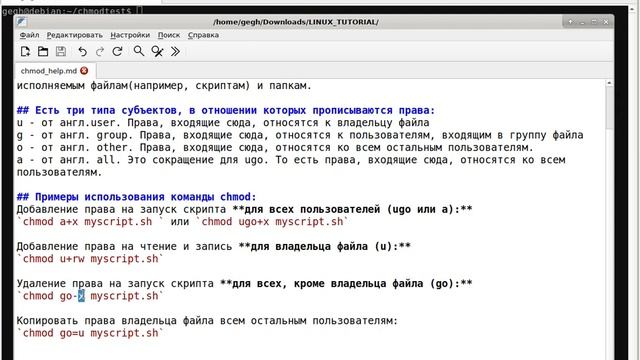Redo the last undone edit
This screenshot has width=640, height=360.
click(100, 51)
